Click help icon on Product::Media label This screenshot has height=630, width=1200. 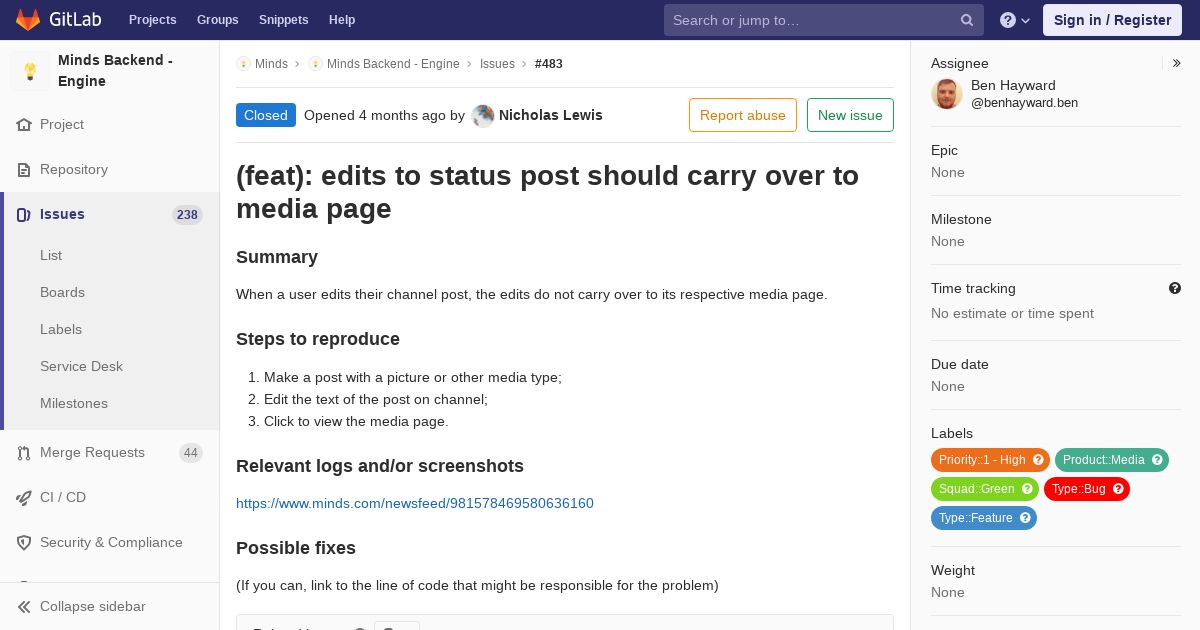coord(1158,460)
